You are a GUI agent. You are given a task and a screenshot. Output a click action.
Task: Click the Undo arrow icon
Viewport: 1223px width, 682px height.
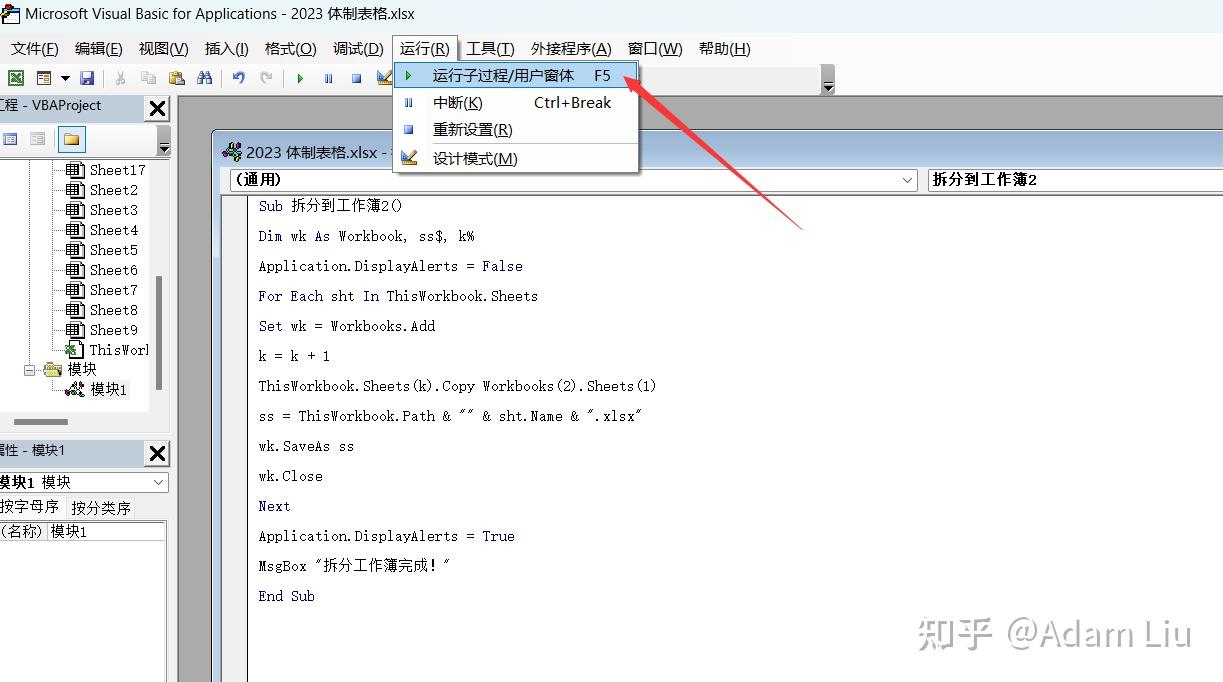coord(238,78)
